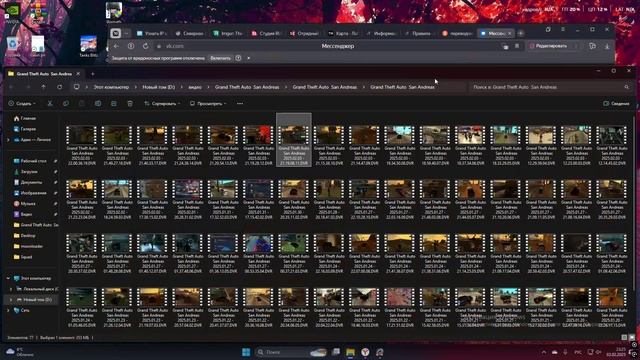
Task: Delete selected file with the trash icon
Action: (x=130, y=104)
